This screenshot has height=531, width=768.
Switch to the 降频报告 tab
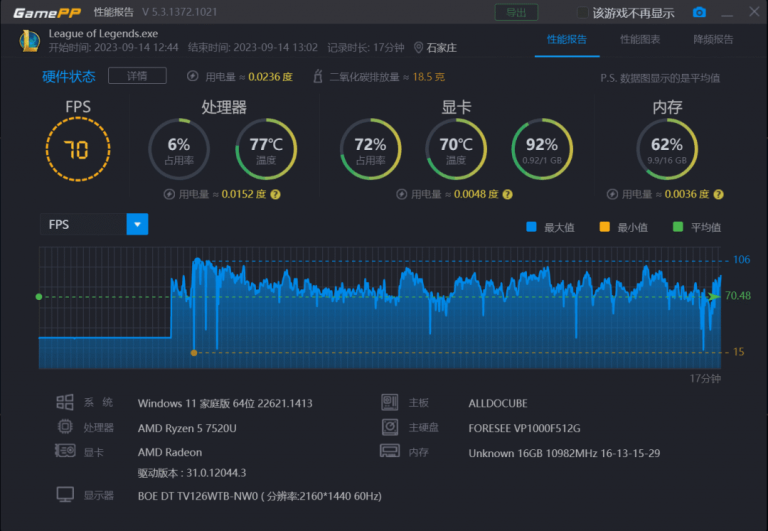pyautogui.click(x=713, y=40)
